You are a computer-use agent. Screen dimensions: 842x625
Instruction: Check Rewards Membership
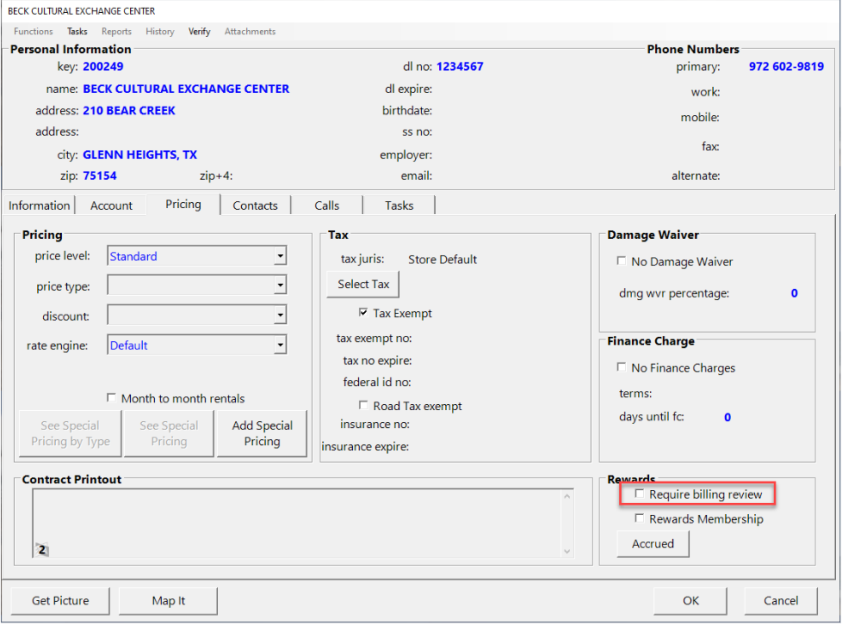pyautogui.click(x=639, y=518)
